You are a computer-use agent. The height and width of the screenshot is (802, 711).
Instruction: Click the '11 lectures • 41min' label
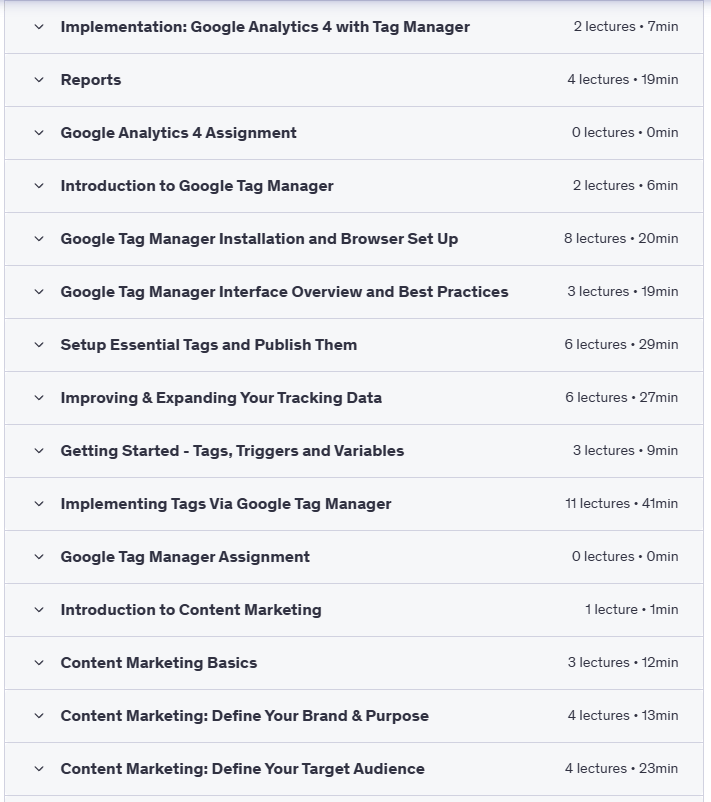621,504
